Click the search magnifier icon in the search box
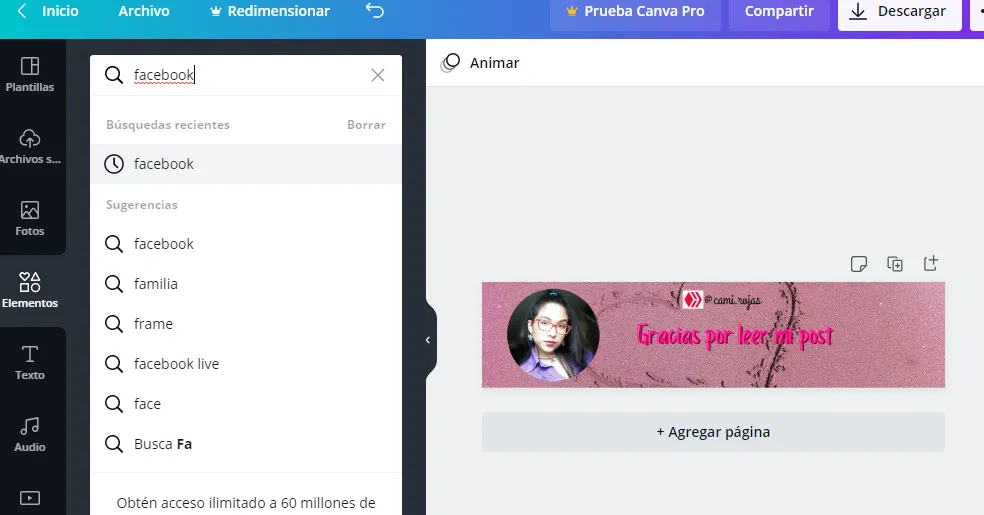Screen dimensions: 984x515 coord(114,75)
